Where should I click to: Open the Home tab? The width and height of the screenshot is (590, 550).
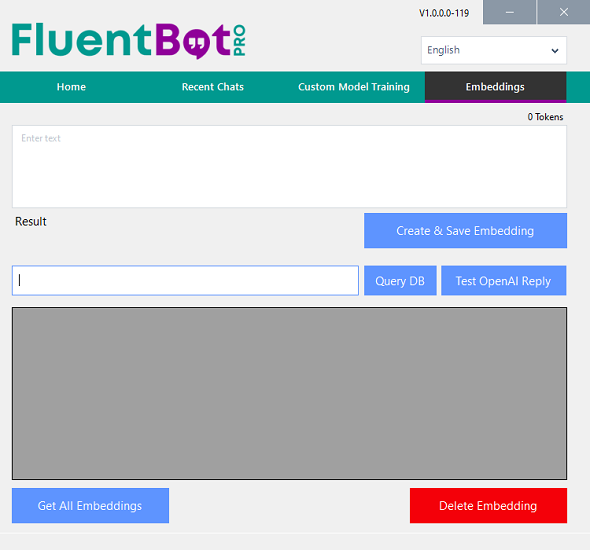(x=71, y=87)
